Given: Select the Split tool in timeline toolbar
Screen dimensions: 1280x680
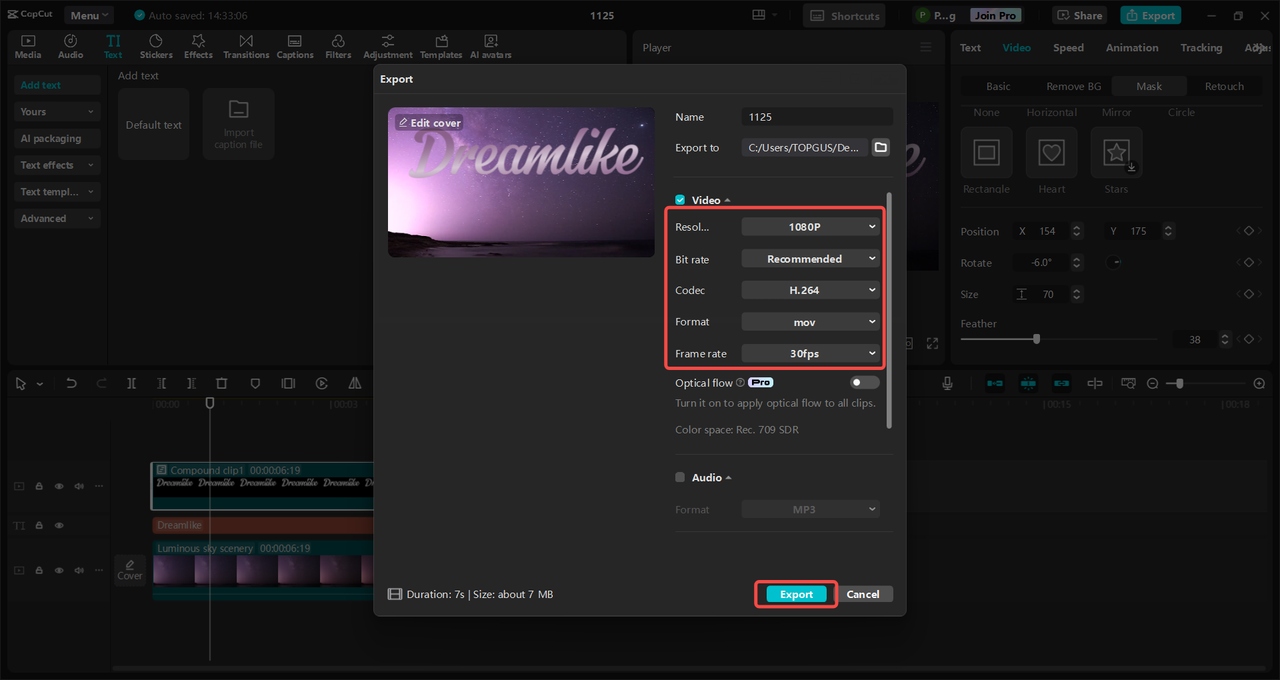Looking at the screenshot, I should (x=131, y=383).
